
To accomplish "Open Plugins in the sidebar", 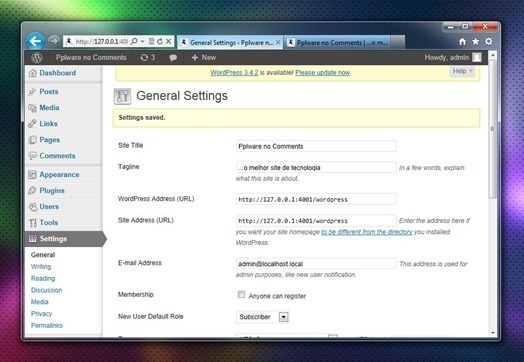I will coord(52,191).
